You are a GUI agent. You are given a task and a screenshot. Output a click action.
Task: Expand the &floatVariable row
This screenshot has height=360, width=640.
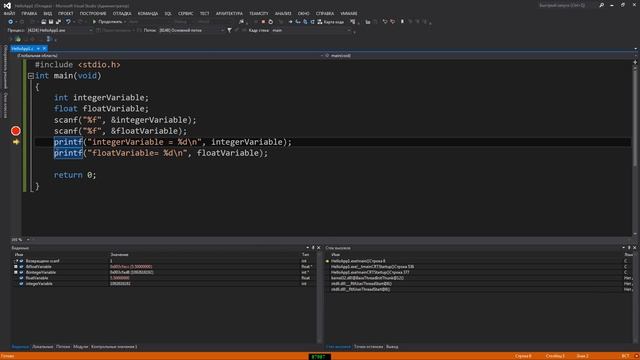click(16, 267)
